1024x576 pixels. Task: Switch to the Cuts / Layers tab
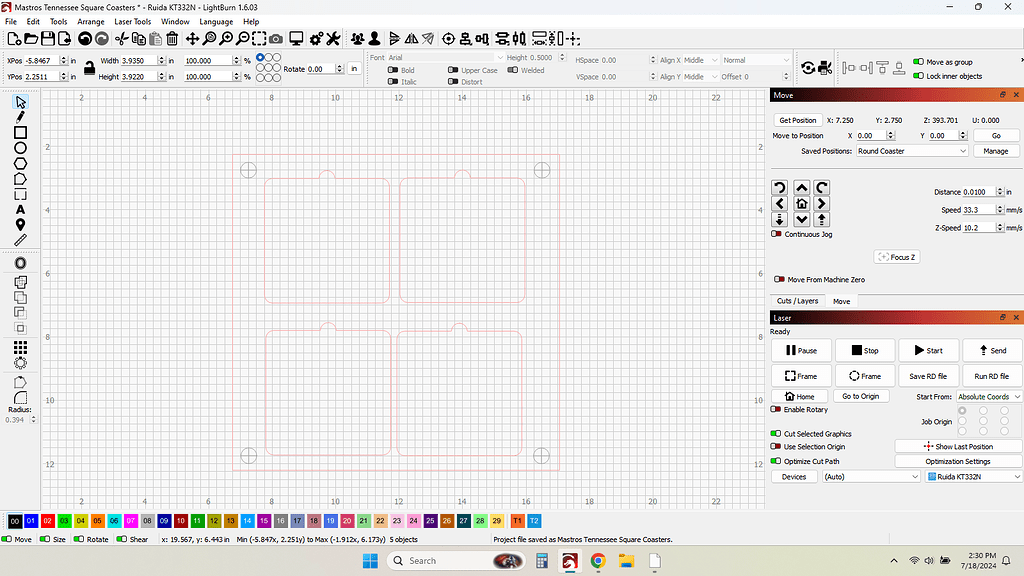797,300
